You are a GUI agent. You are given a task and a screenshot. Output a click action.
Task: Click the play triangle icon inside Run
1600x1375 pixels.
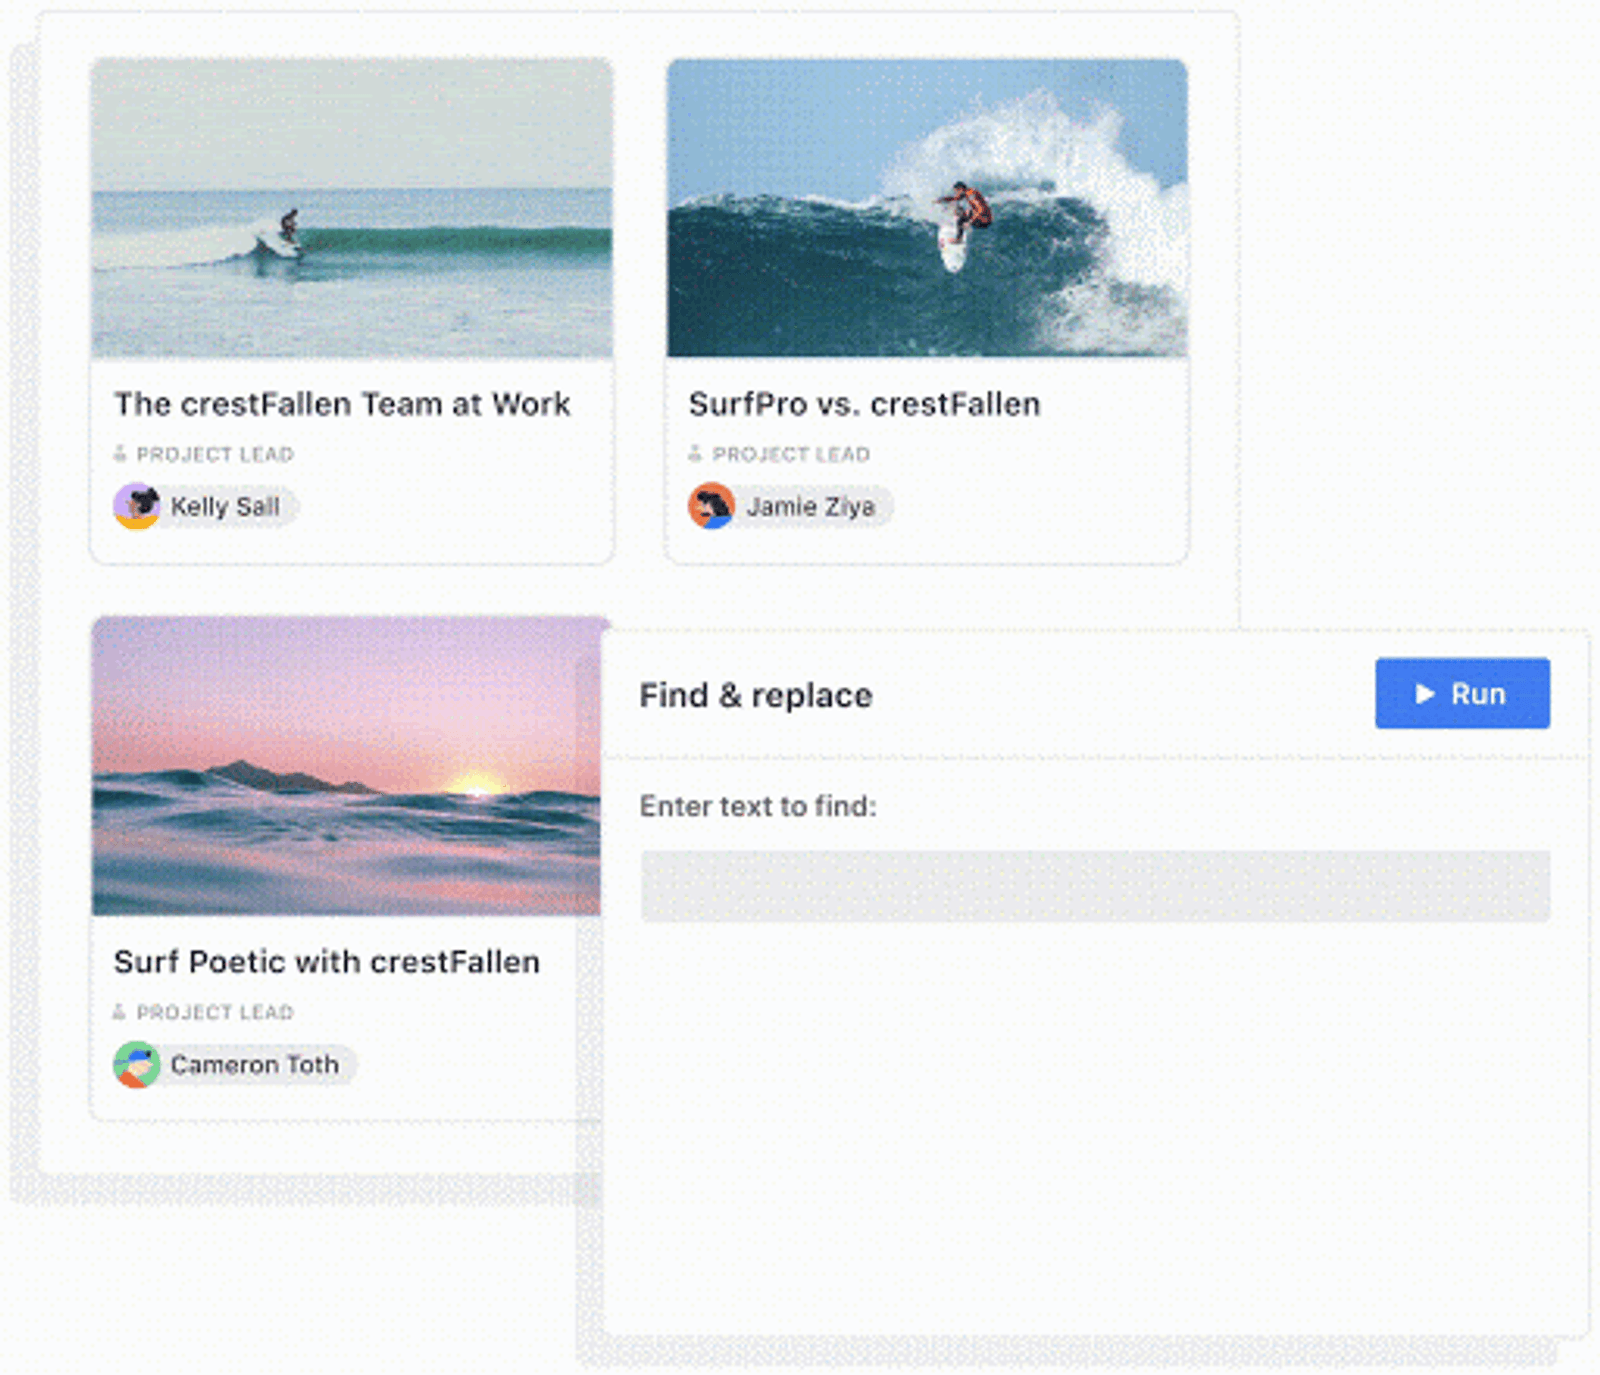coord(1425,693)
